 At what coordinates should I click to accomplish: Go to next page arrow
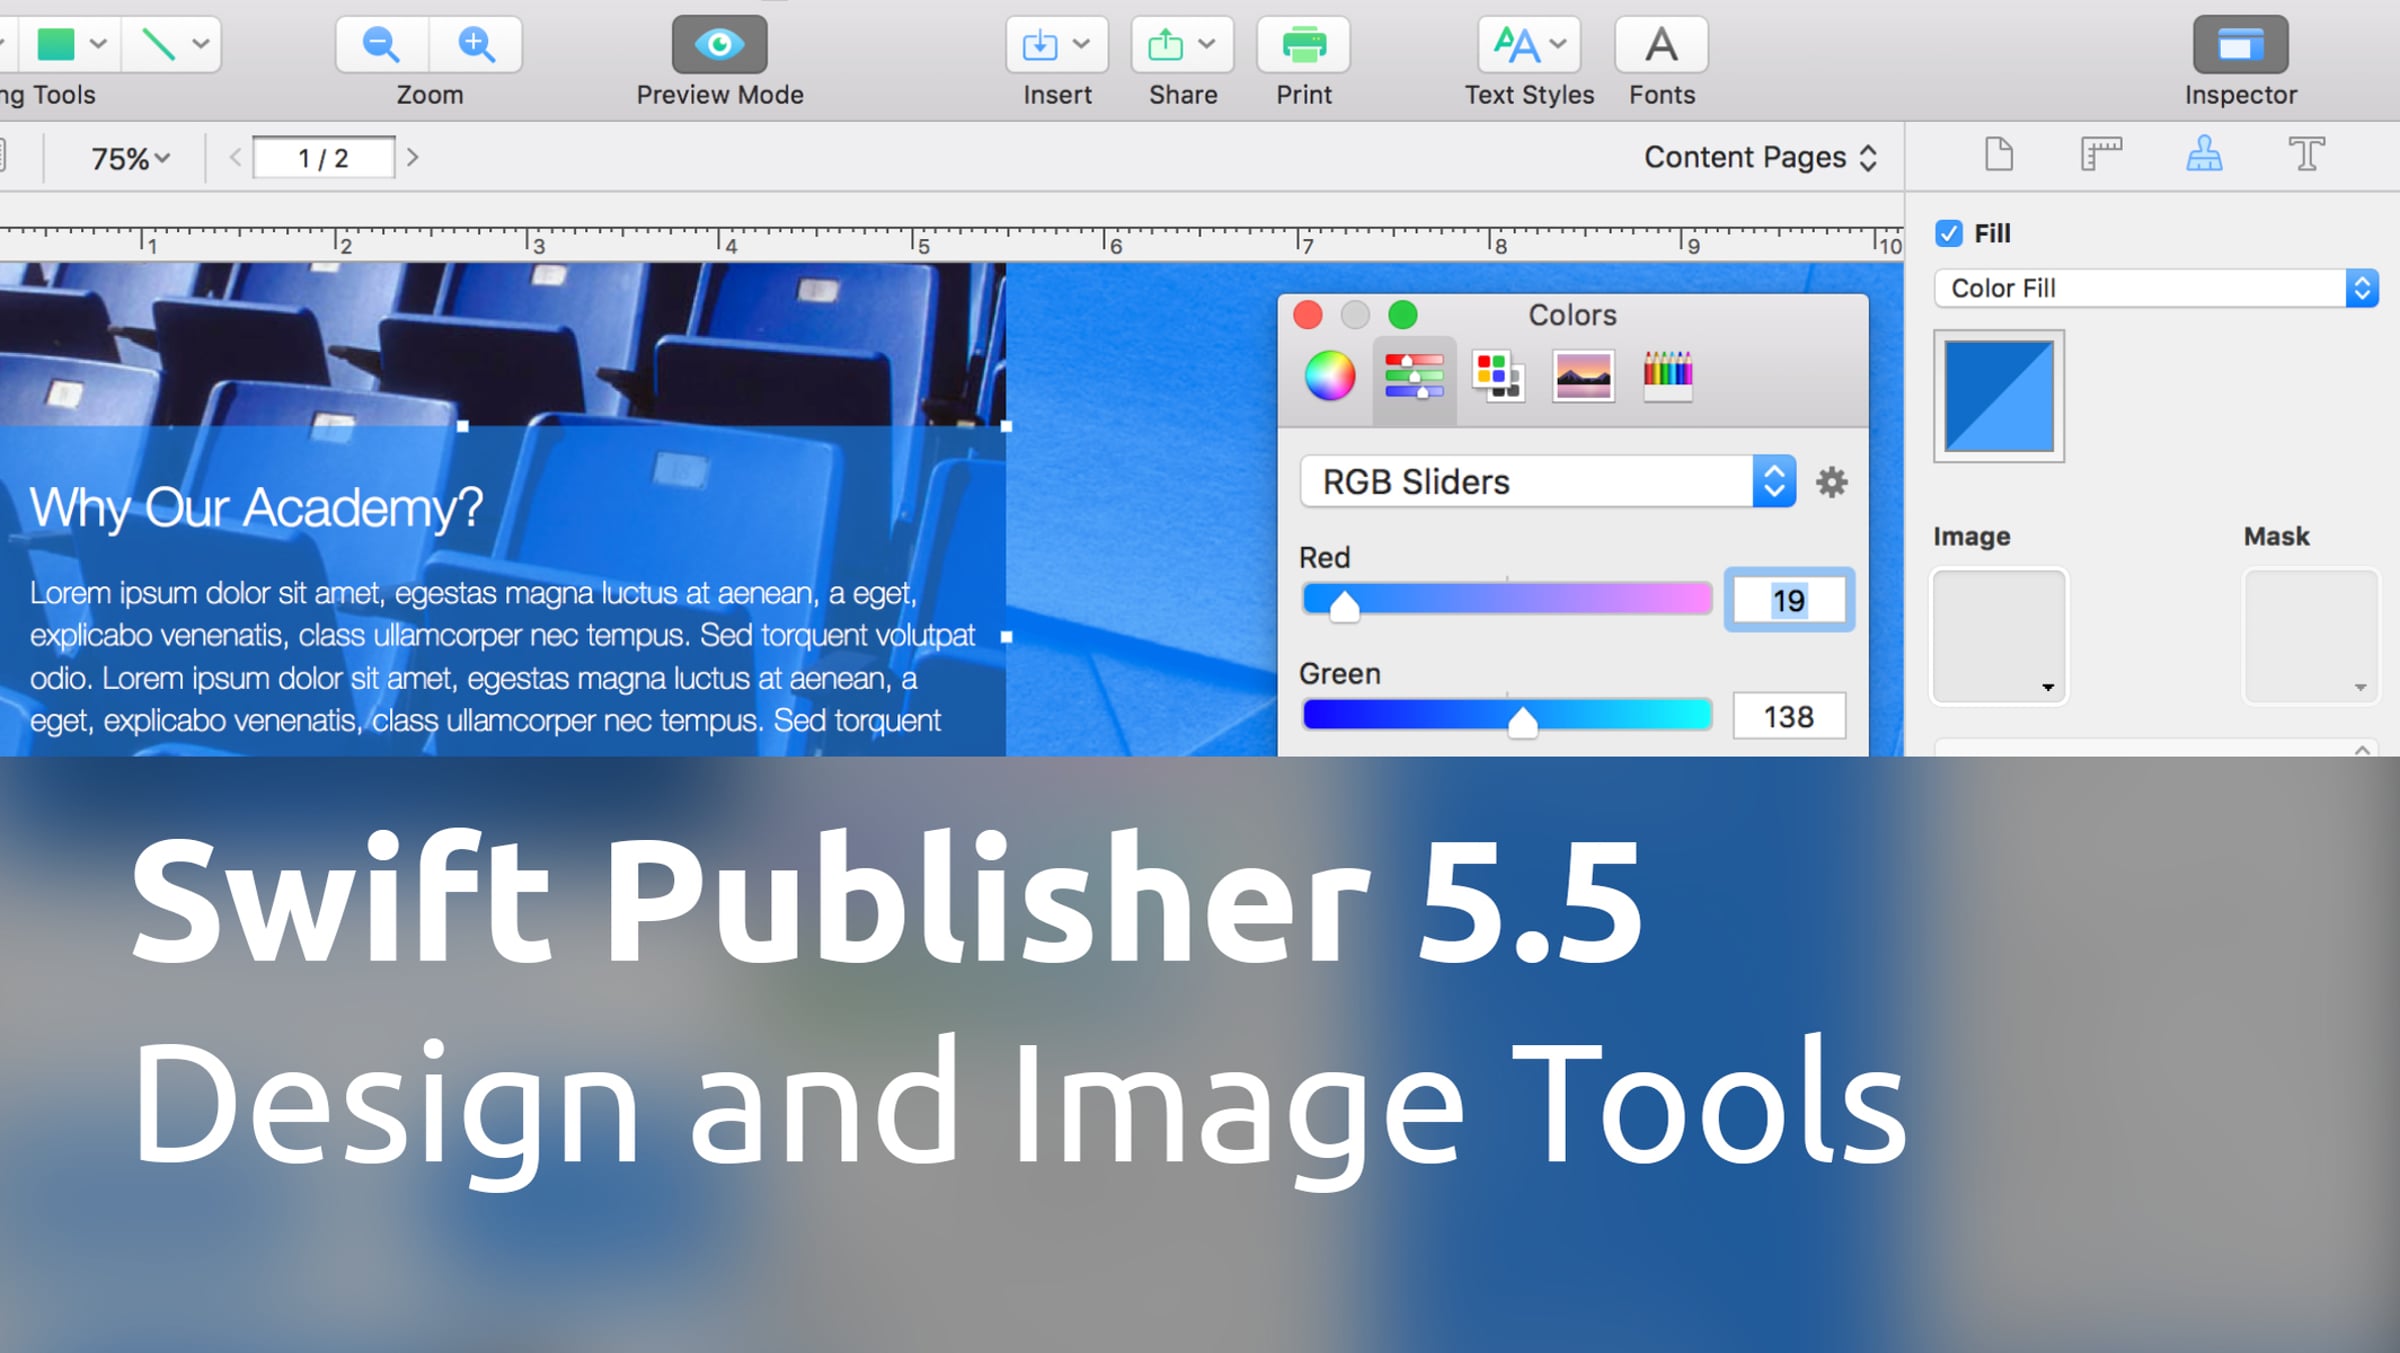click(x=412, y=158)
